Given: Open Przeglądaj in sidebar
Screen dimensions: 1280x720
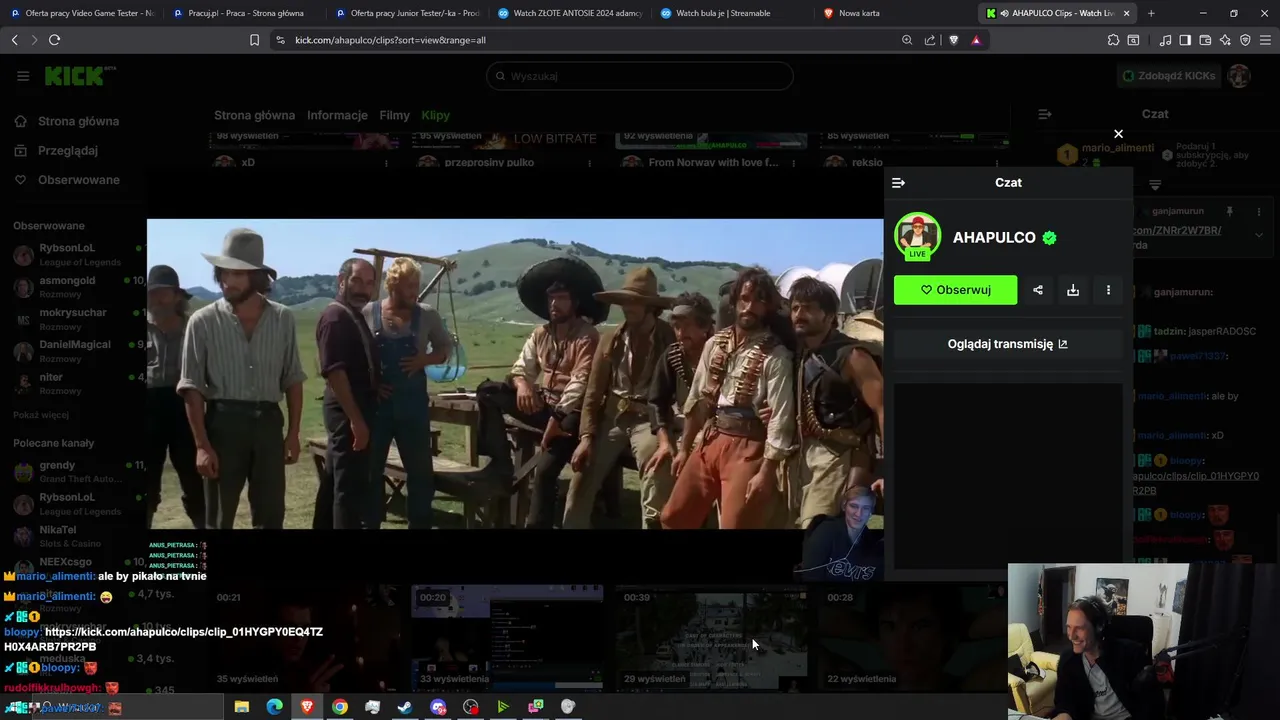Looking at the screenshot, I should pos(56,150).
